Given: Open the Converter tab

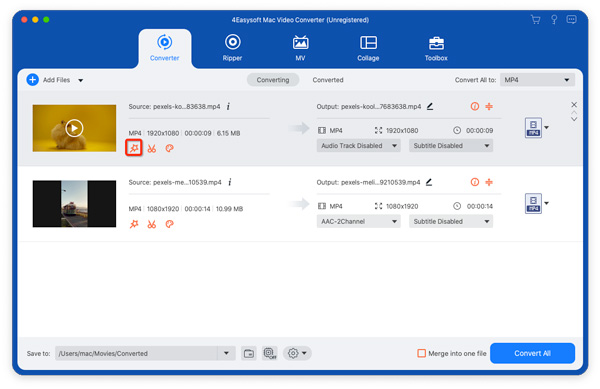Looking at the screenshot, I should [x=165, y=48].
